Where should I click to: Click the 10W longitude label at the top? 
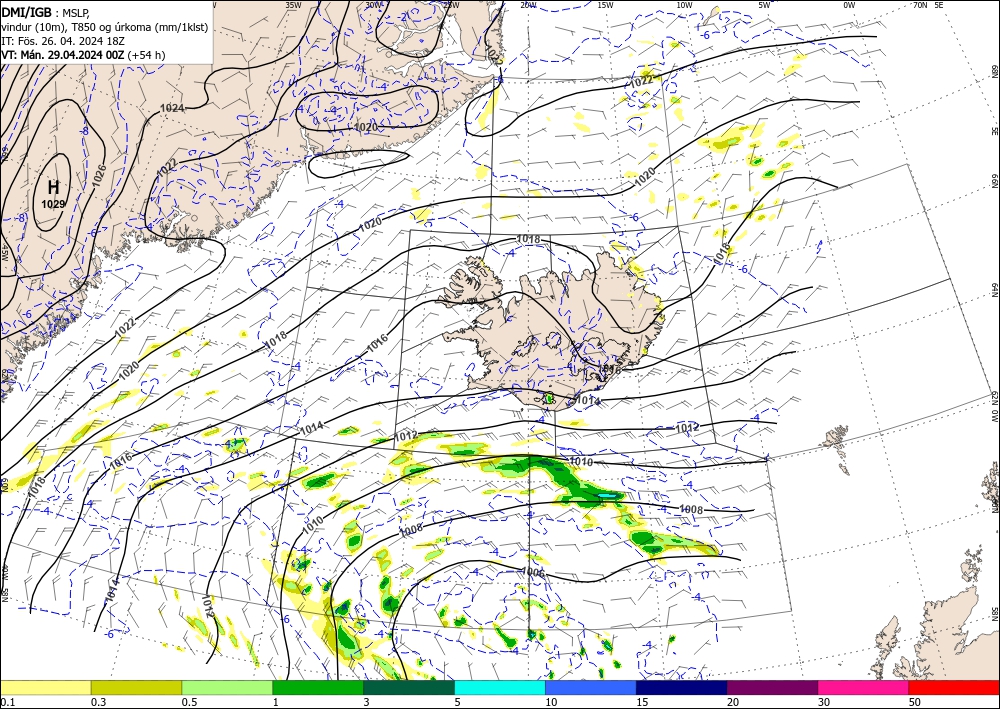(684, 4)
